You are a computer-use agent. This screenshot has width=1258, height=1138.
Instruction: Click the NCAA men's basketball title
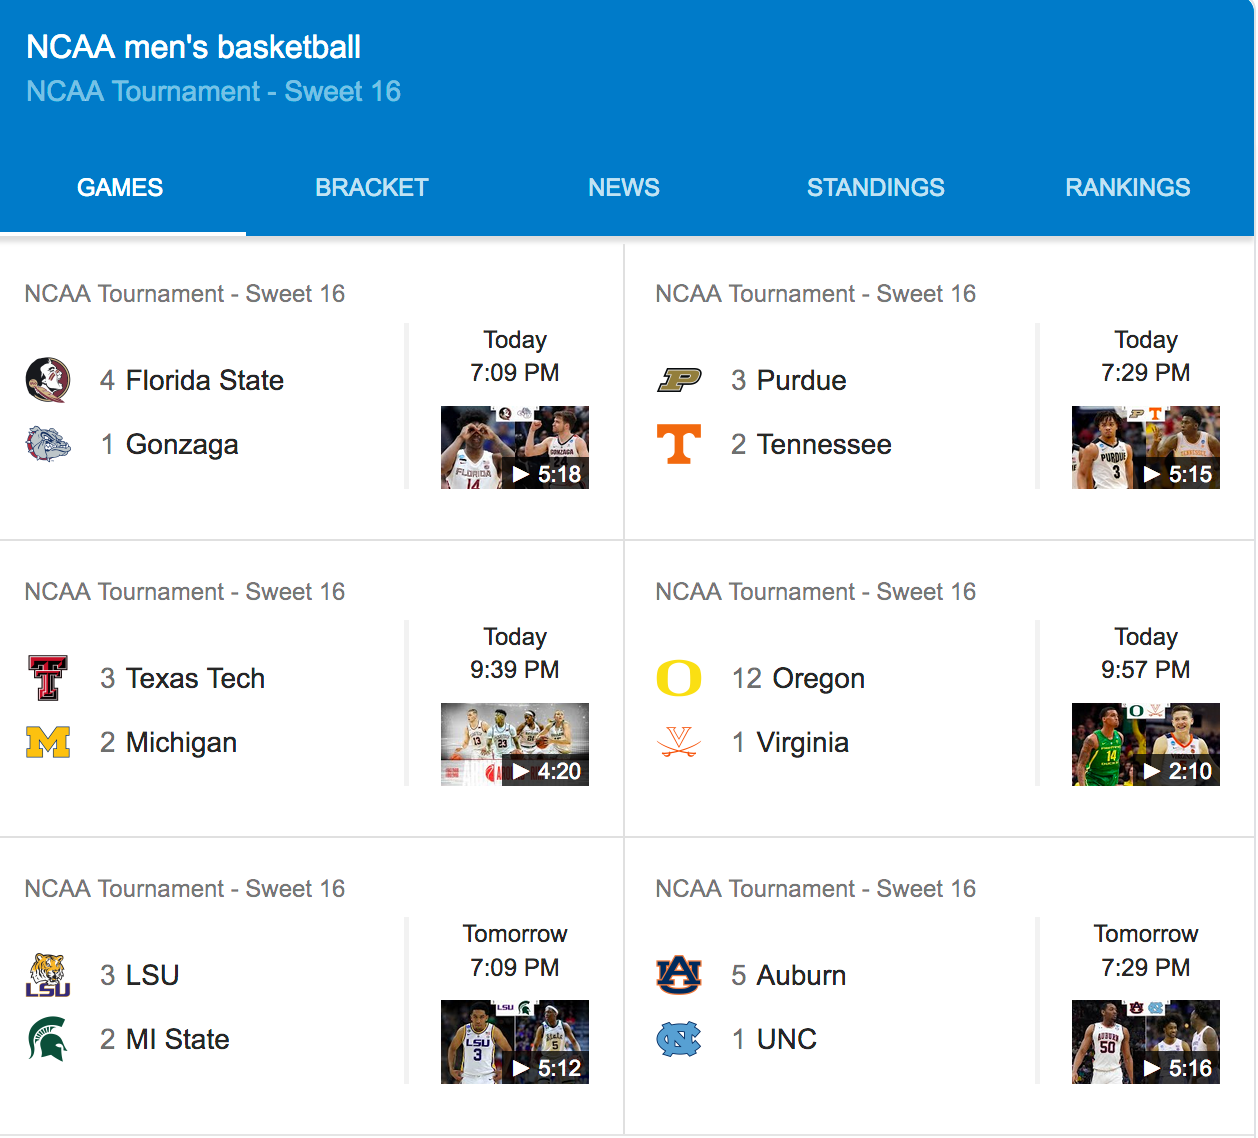[x=193, y=47]
